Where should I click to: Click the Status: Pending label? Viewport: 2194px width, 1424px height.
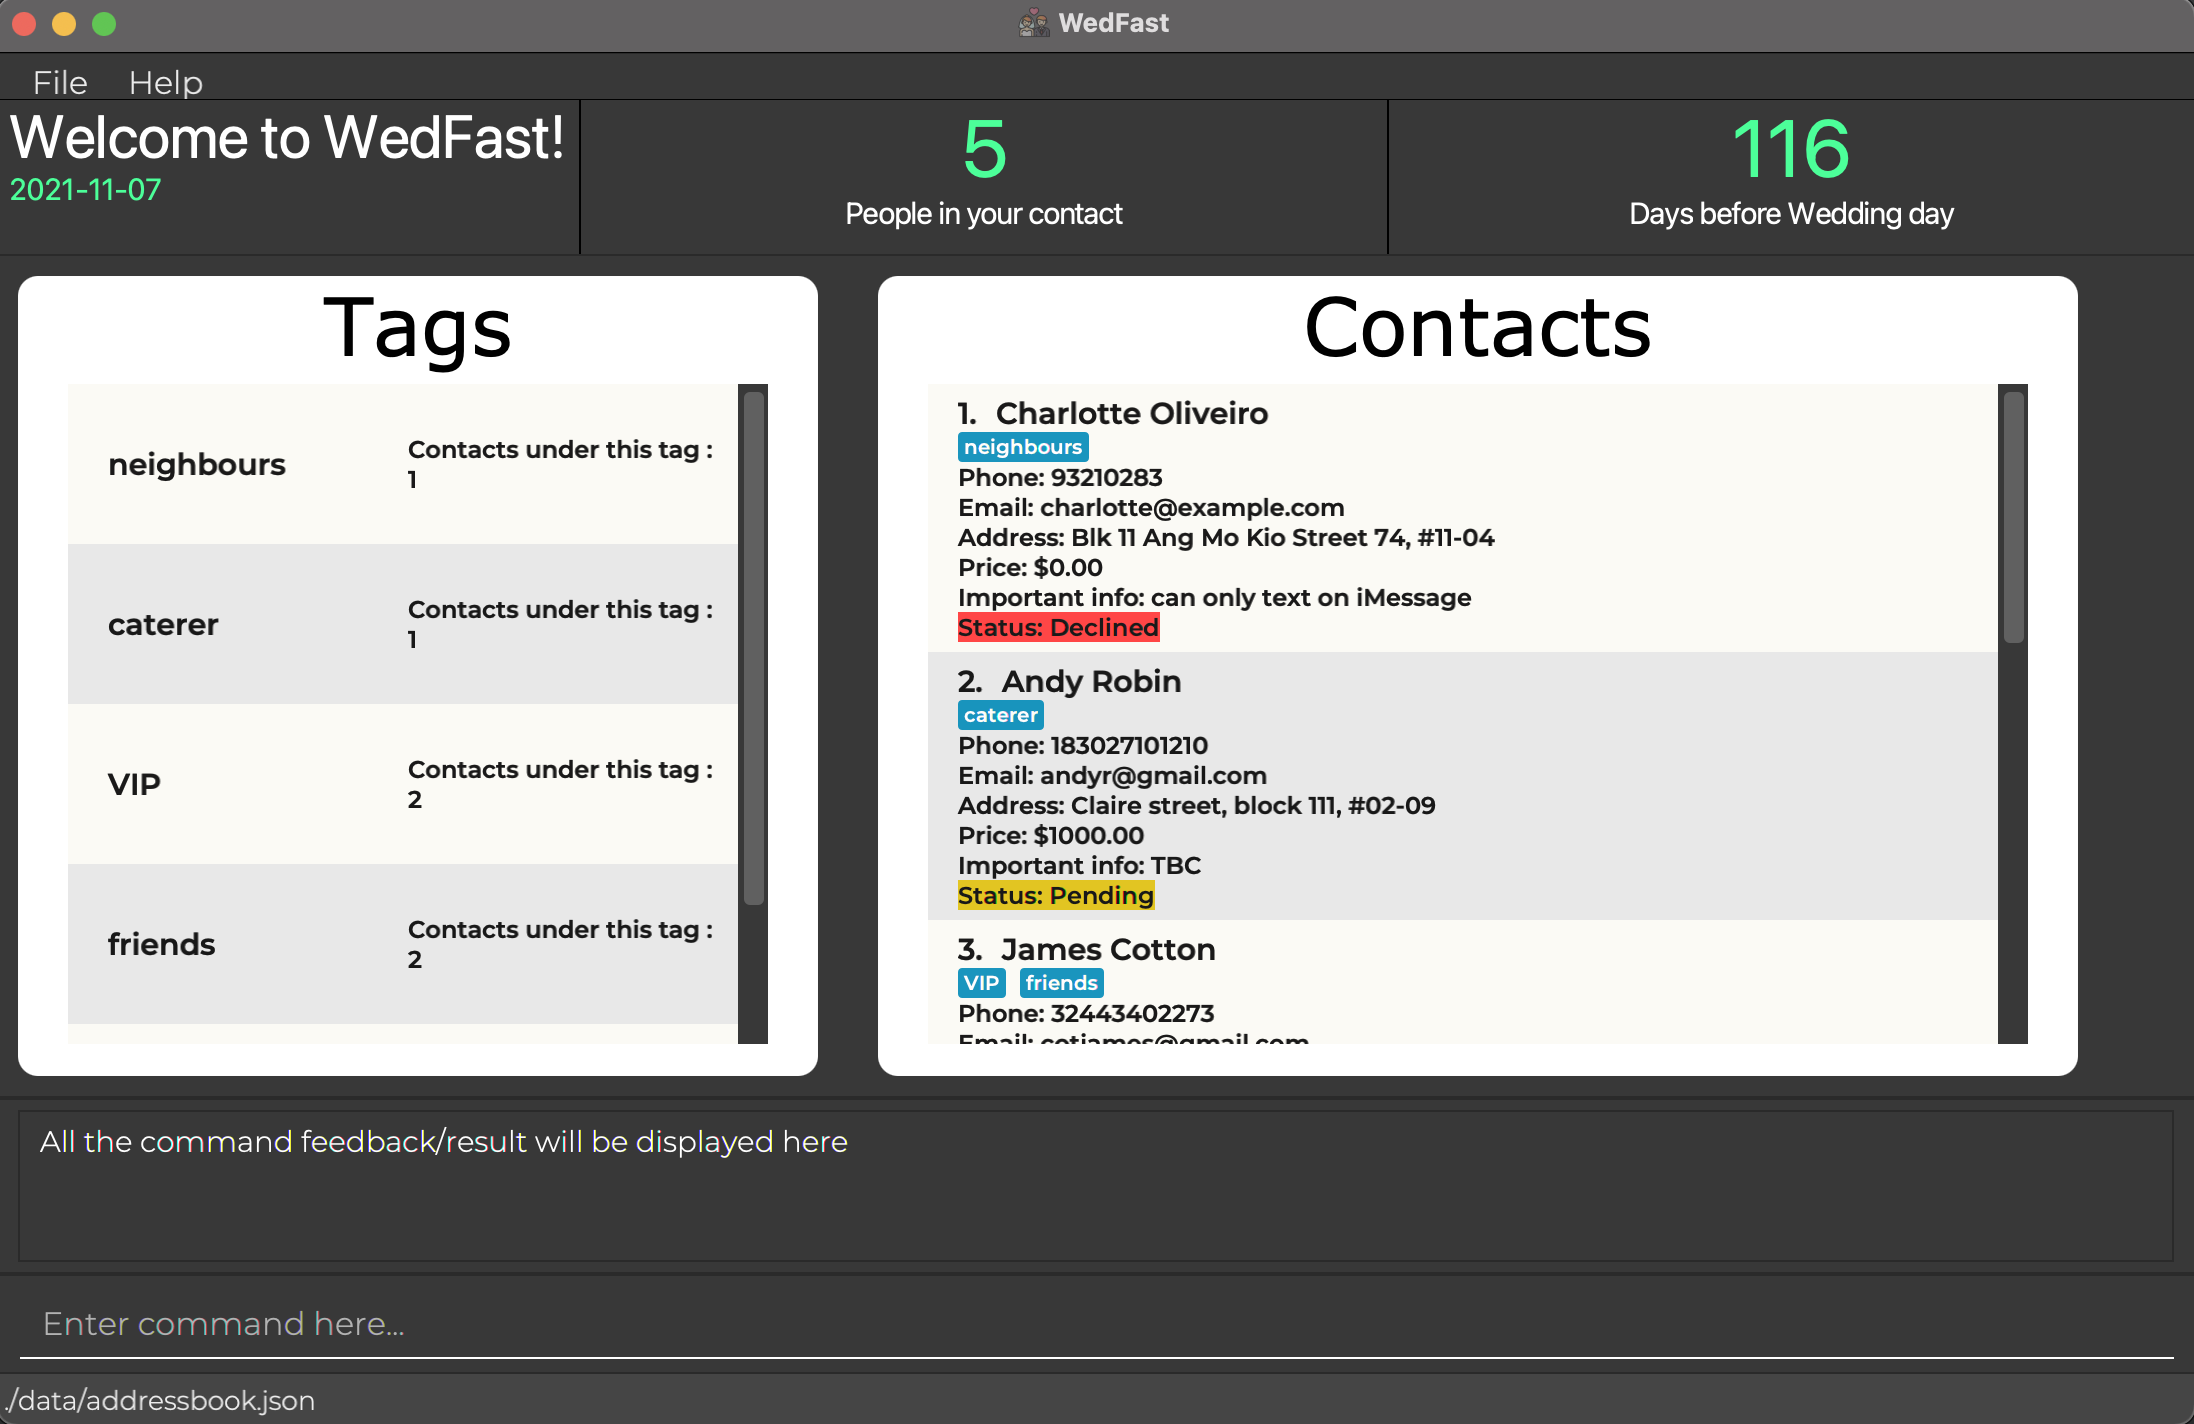1056,895
